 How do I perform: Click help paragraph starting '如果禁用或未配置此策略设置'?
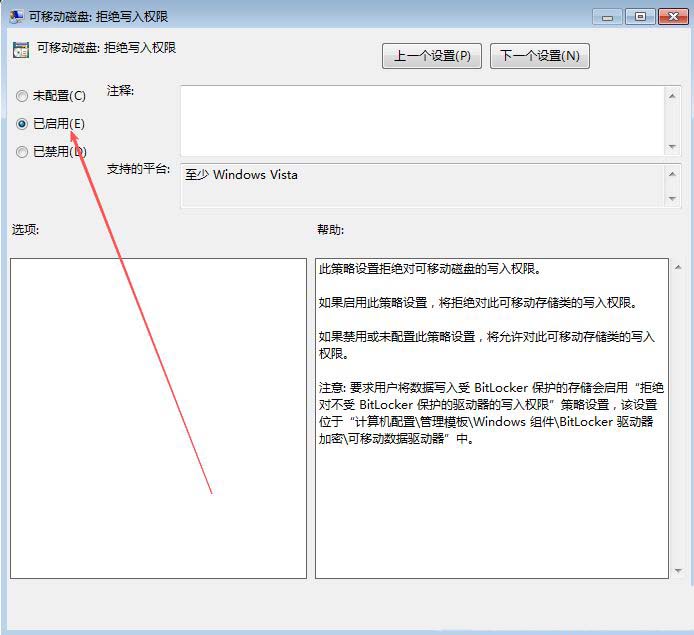coord(487,345)
